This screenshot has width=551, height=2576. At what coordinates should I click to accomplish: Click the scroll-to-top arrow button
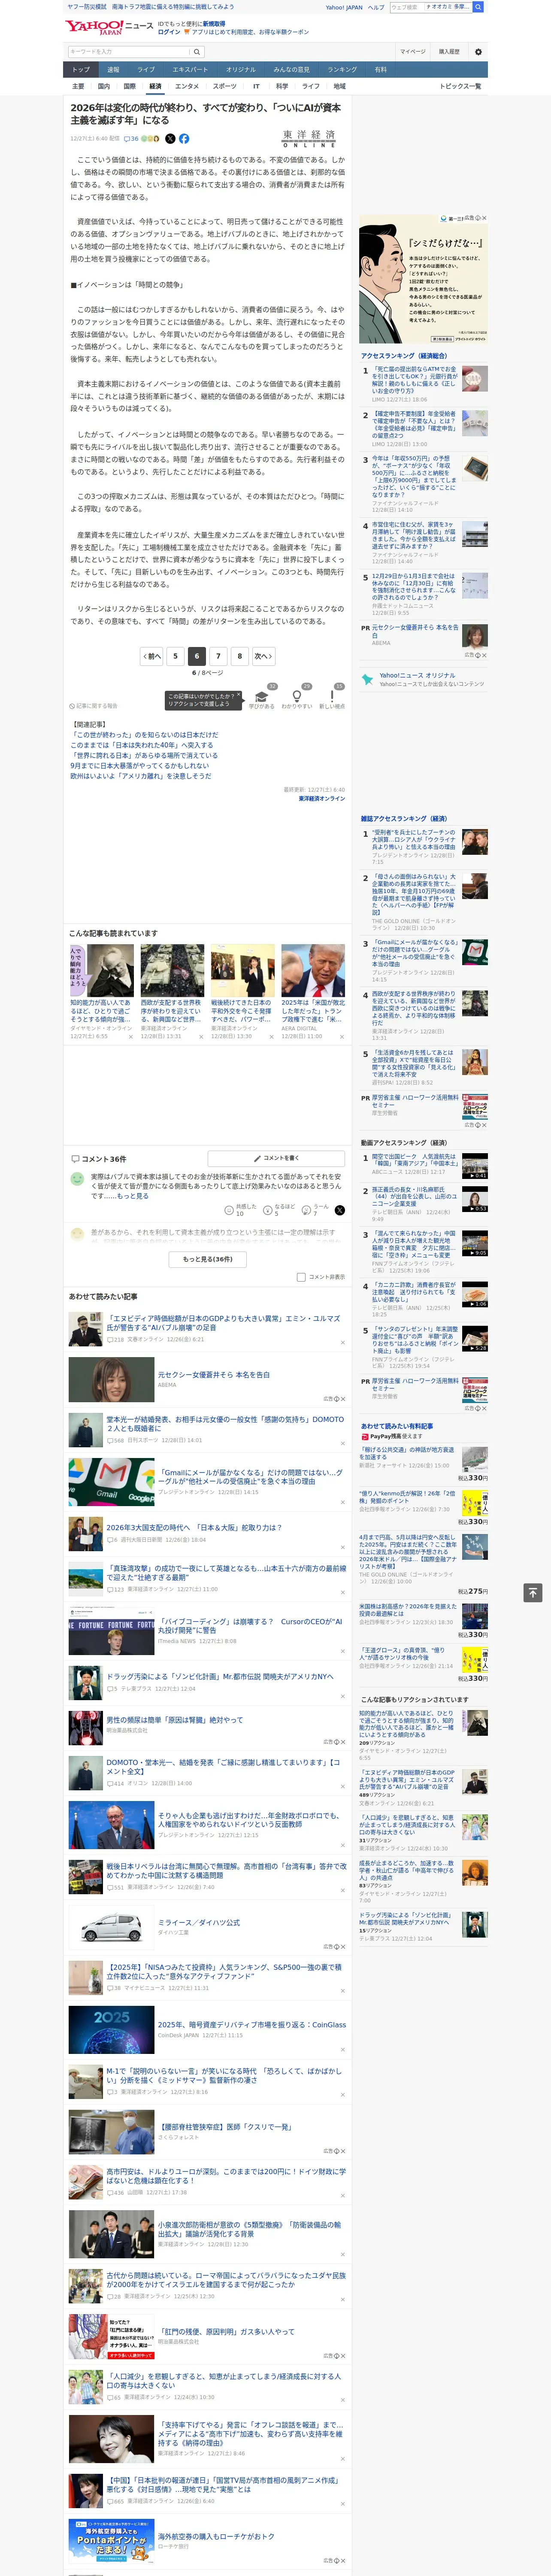coord(533,1592)
